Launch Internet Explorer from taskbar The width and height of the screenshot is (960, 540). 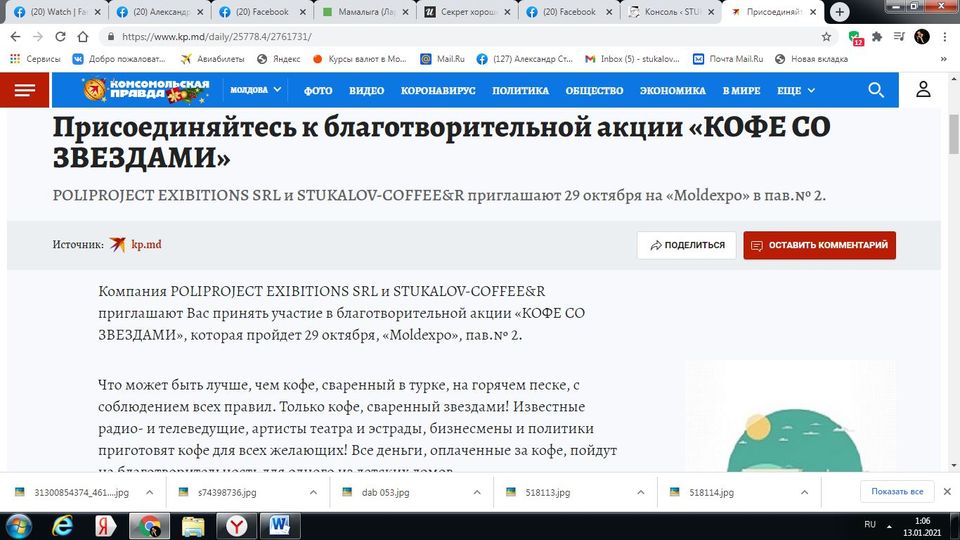pos(62,526)
